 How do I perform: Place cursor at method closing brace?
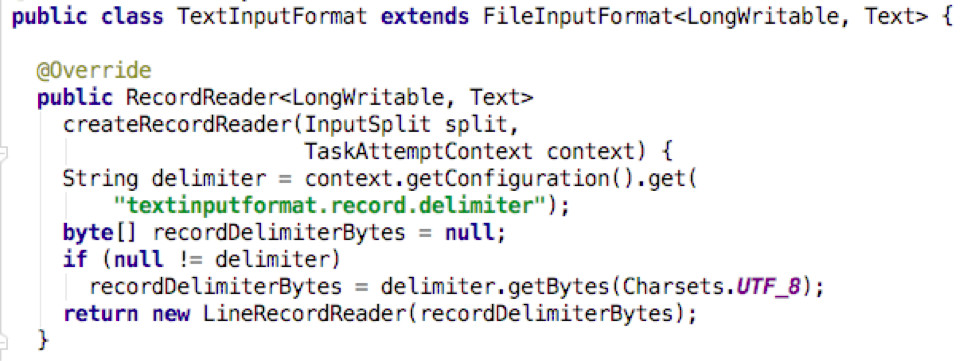[x=42, y=340]
